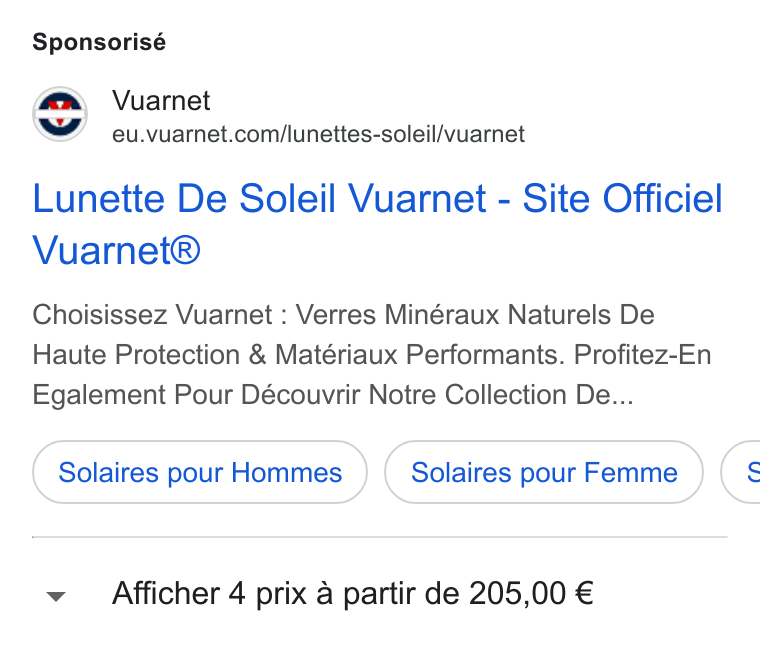The height and width of the screenshot is (654, 760).
Task: Click the "Sponsorisé" label
Action: pos(99,42)
